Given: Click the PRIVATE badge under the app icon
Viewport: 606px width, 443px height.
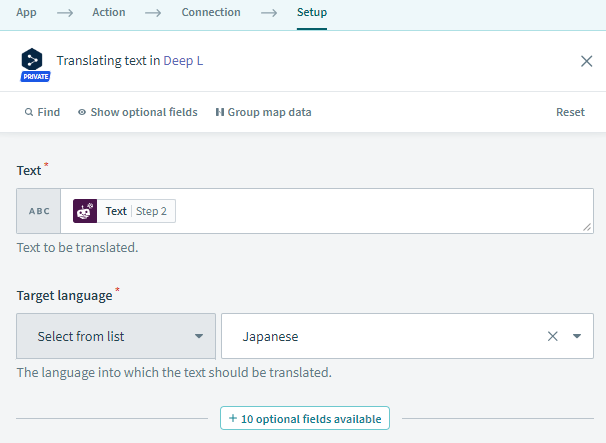Looking at the screenshot, I should (x=35, y=77).
